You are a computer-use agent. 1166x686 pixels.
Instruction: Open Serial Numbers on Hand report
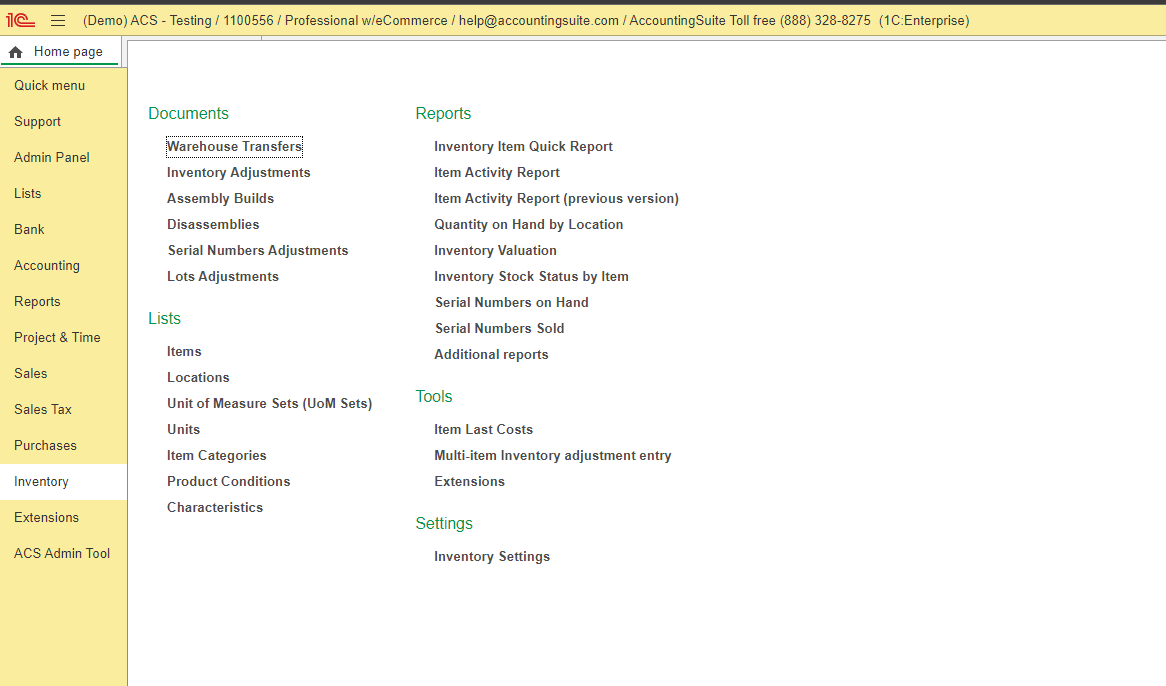click(512, 302)
